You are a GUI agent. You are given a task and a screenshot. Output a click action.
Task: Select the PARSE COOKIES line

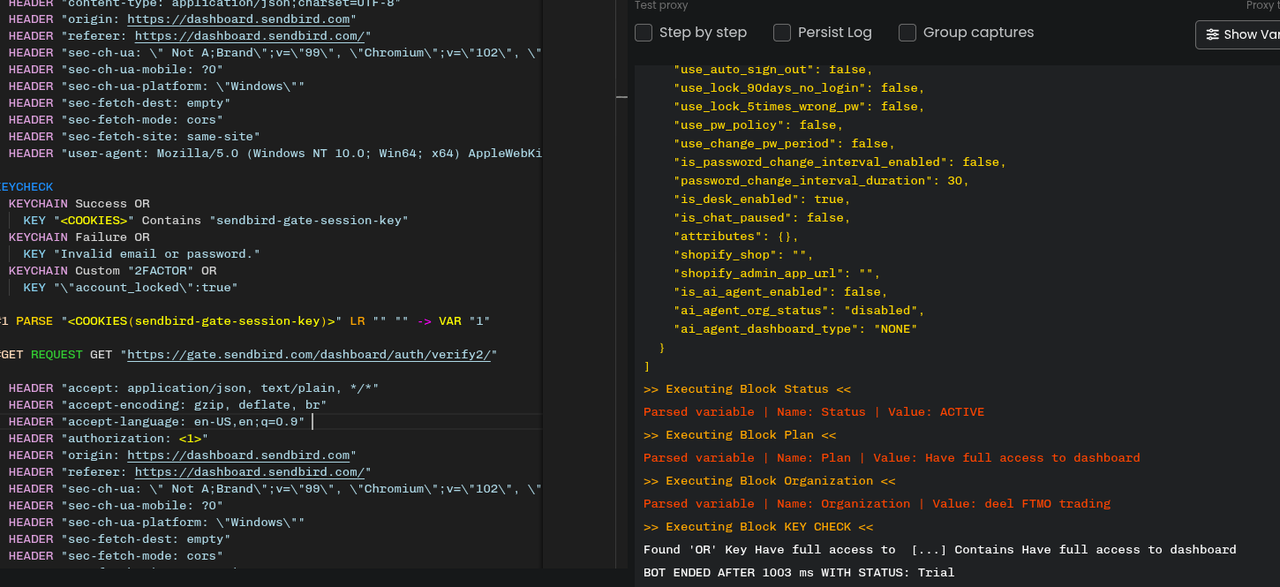pos(245,321)
